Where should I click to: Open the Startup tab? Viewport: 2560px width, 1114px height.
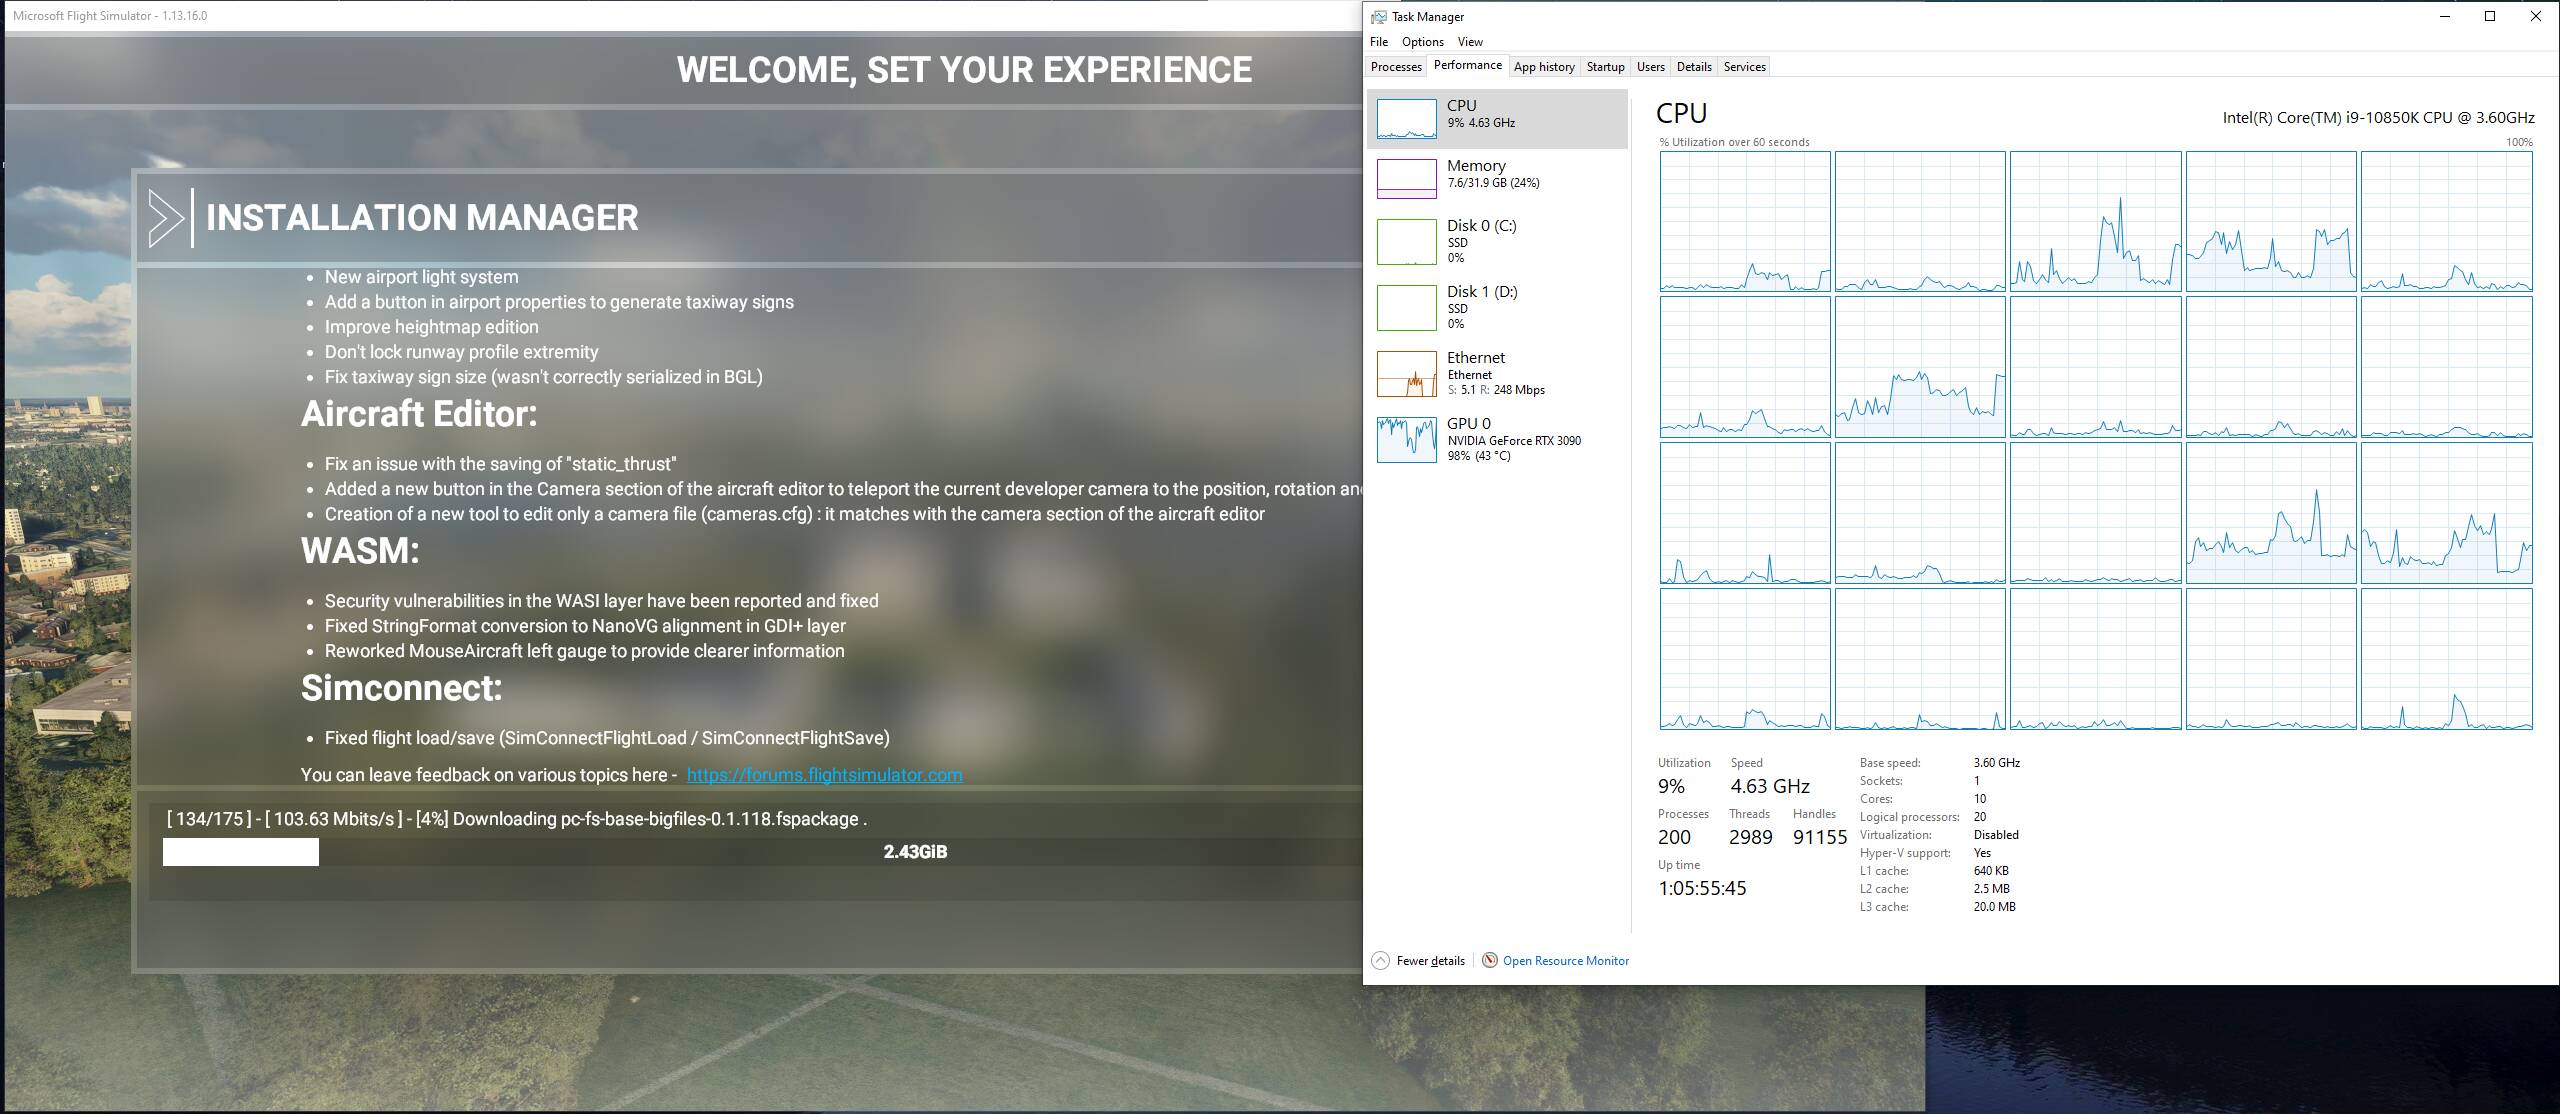click(1605, 67)
